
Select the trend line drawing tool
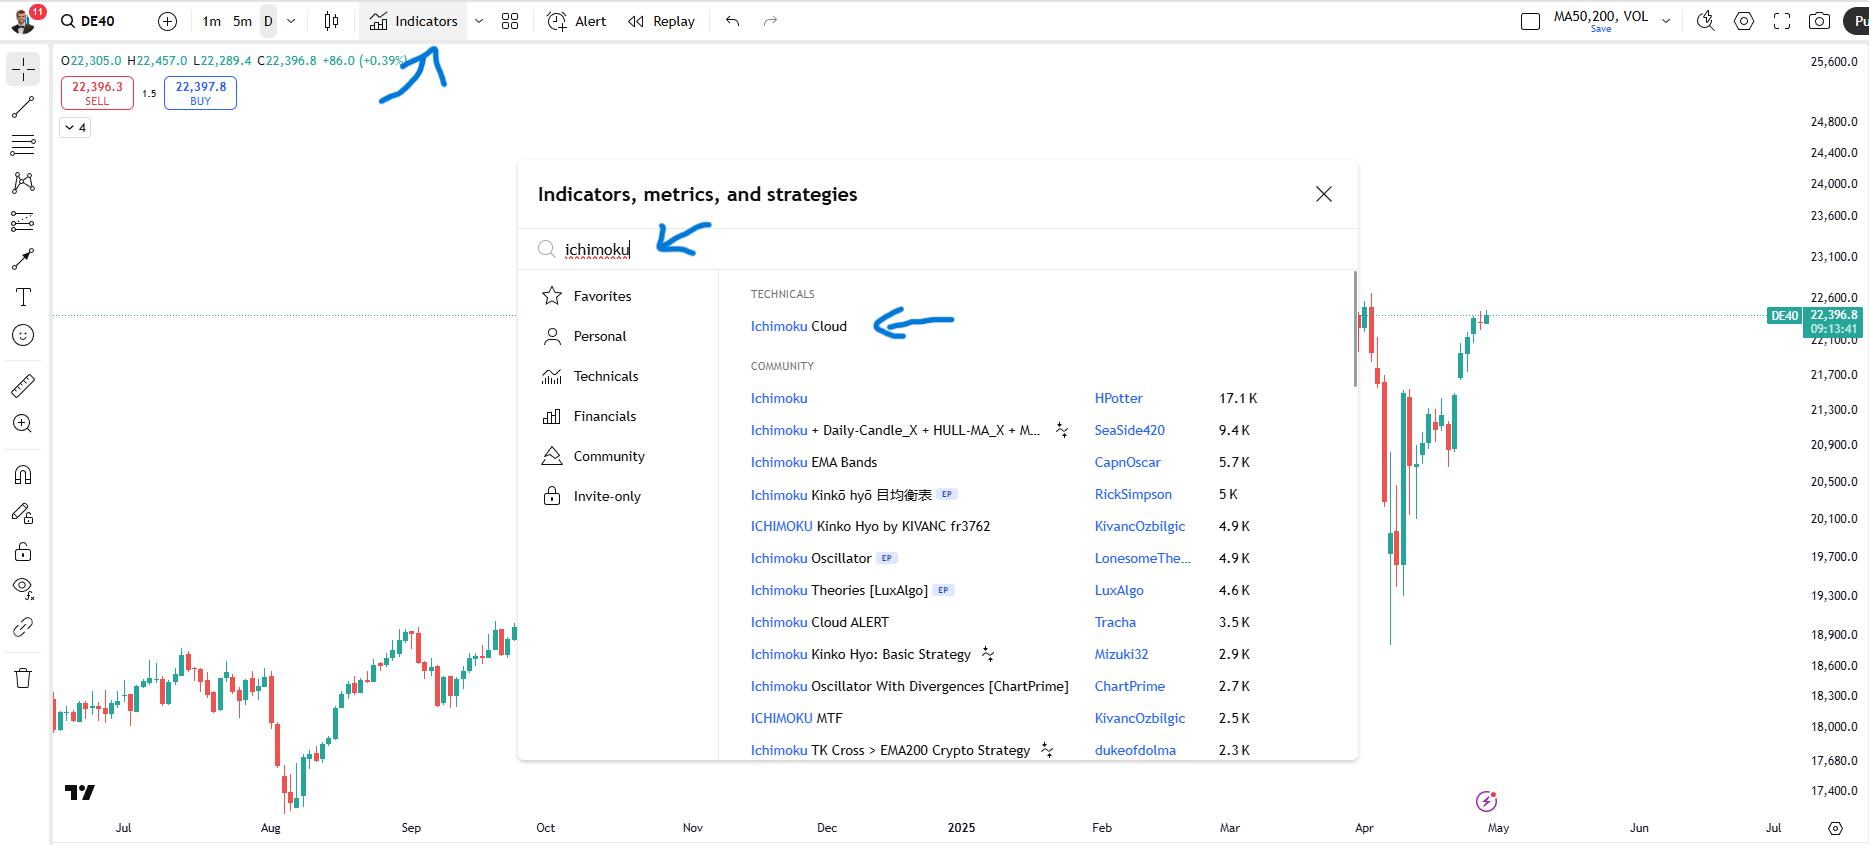[23, 107]
